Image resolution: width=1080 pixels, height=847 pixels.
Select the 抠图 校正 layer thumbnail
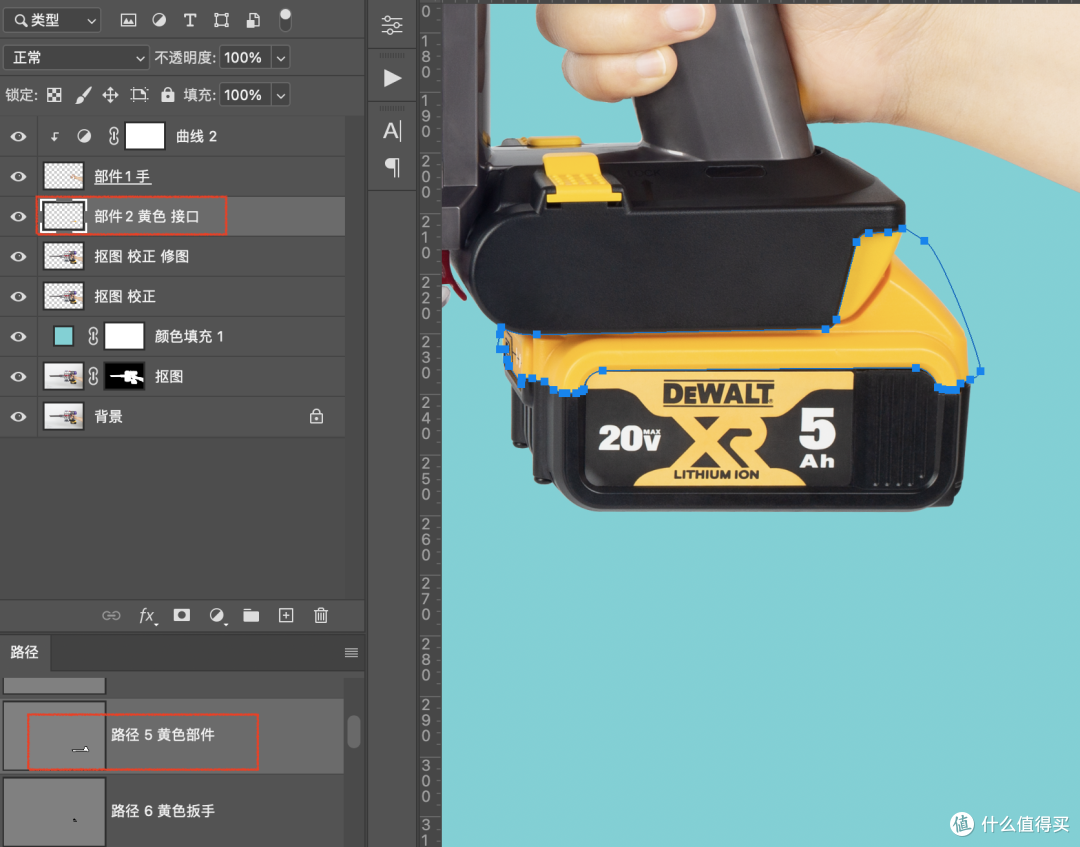63,296
